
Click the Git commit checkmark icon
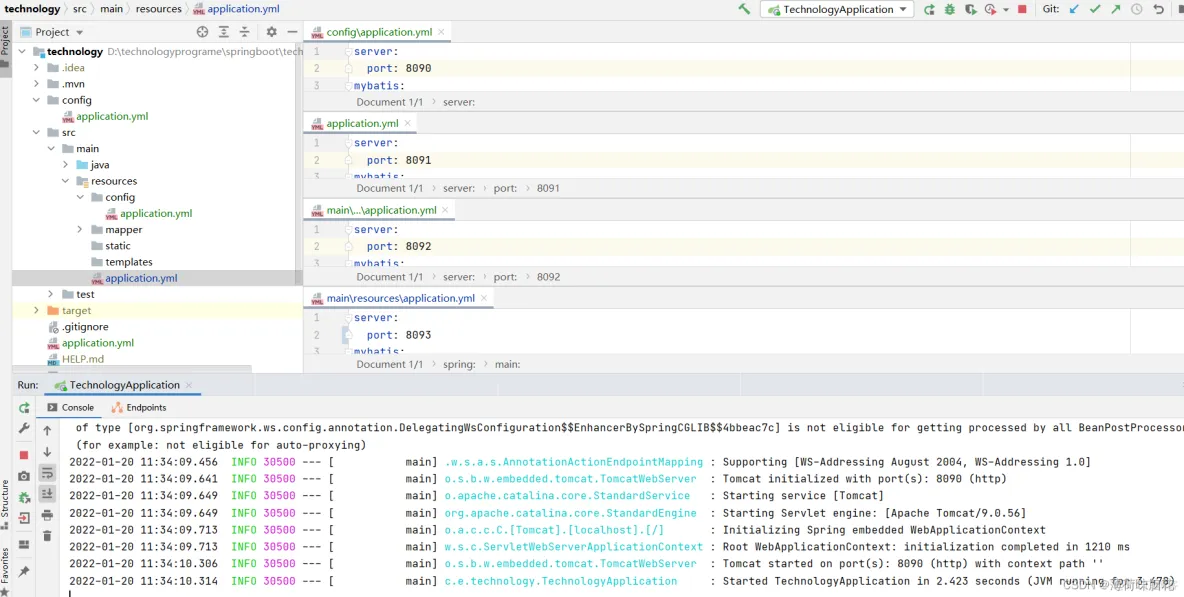[1095, 9]
